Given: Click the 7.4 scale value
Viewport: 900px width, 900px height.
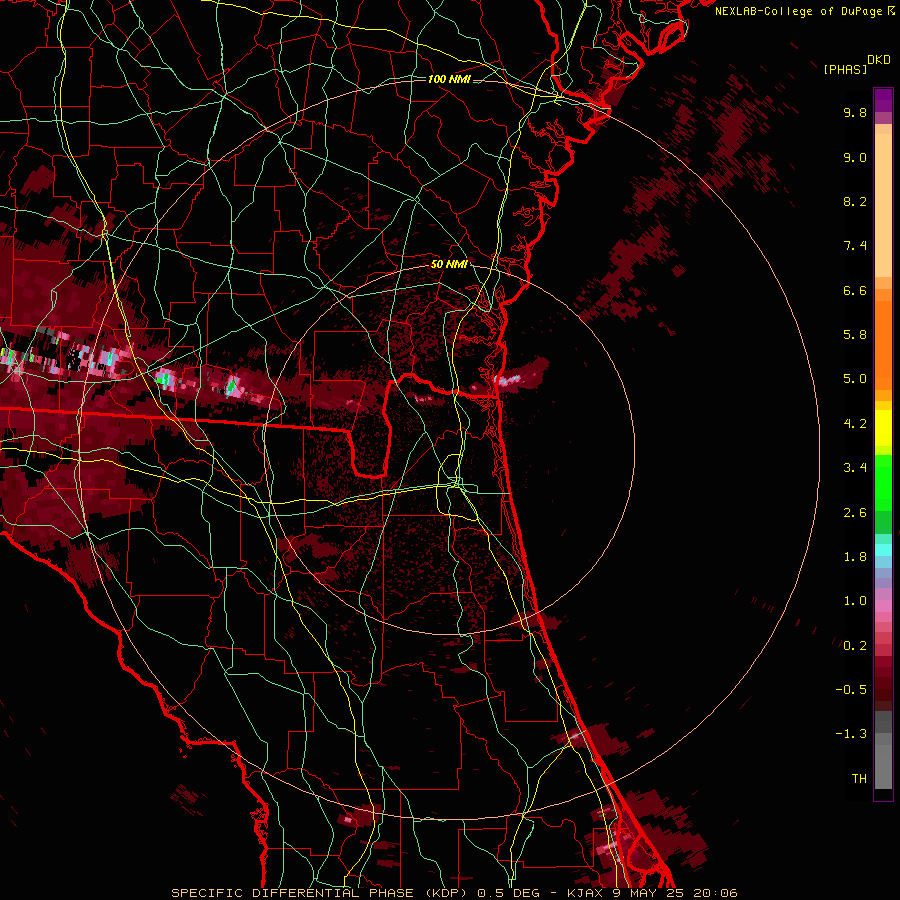Looking at the screenshot, I should pos(855,246).
